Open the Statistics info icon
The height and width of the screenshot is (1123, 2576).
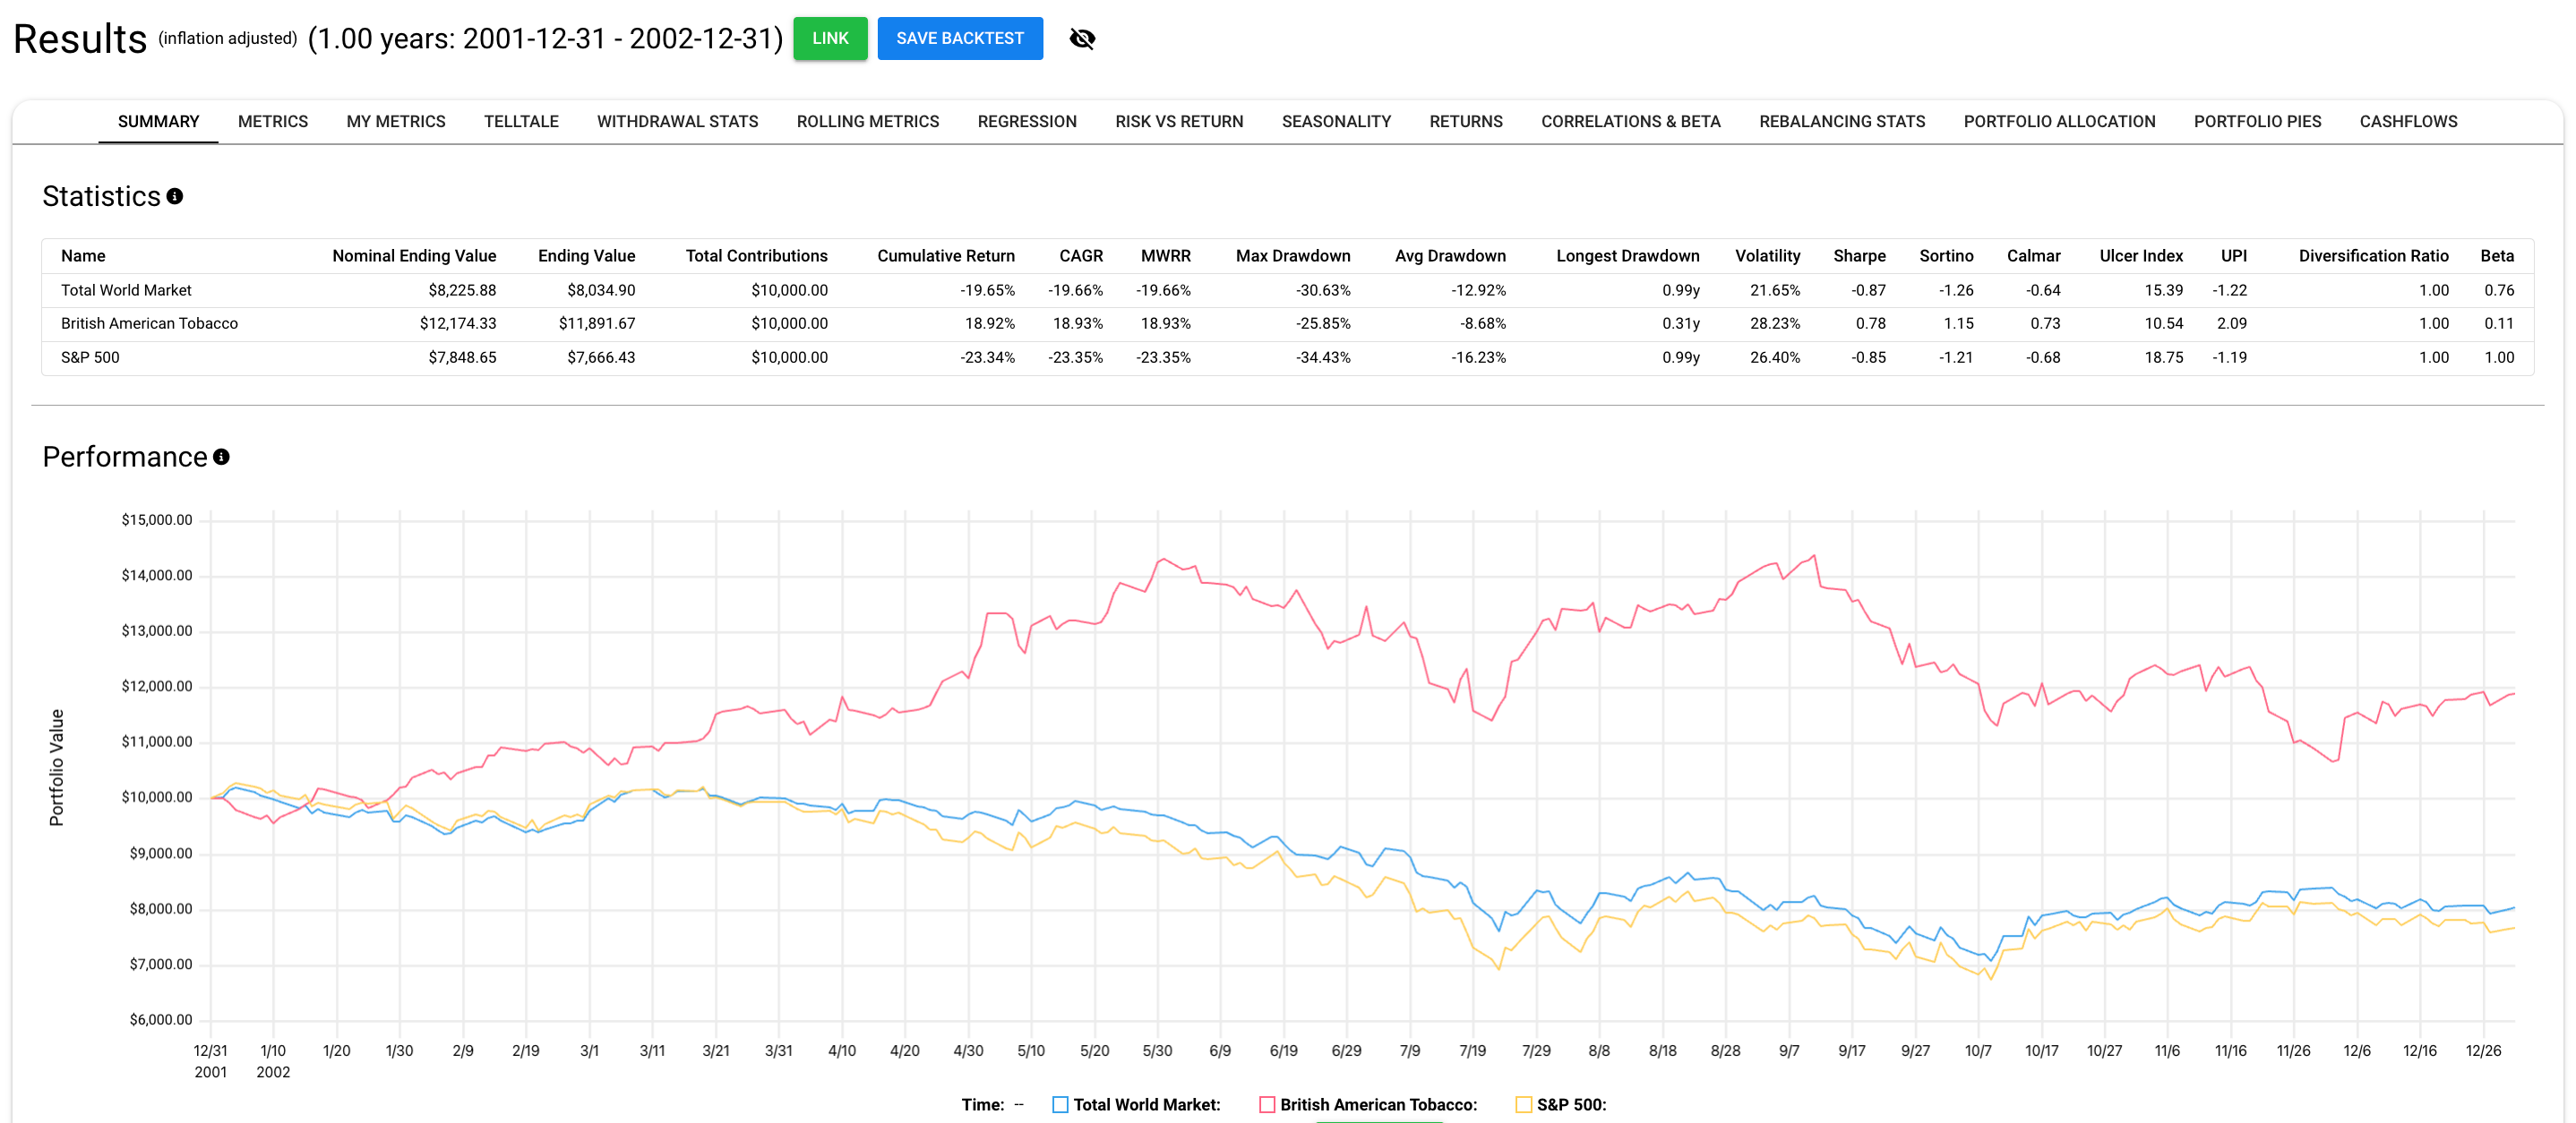[175, 196]
